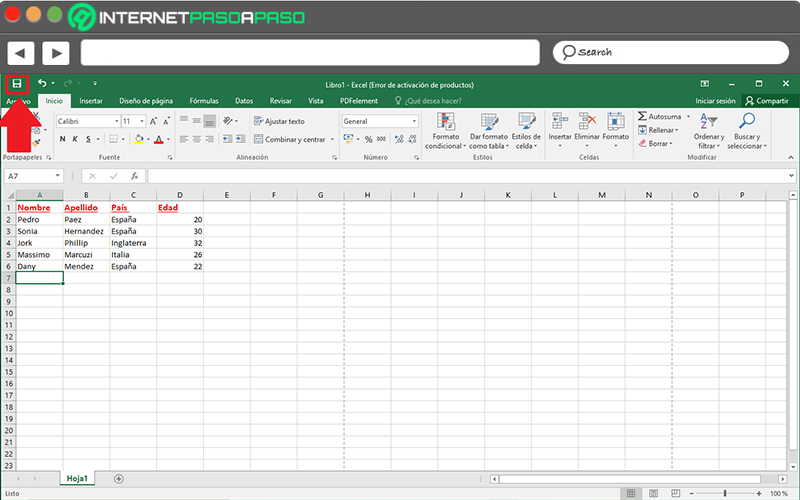Click Autosuma

[x=659, y=117]
